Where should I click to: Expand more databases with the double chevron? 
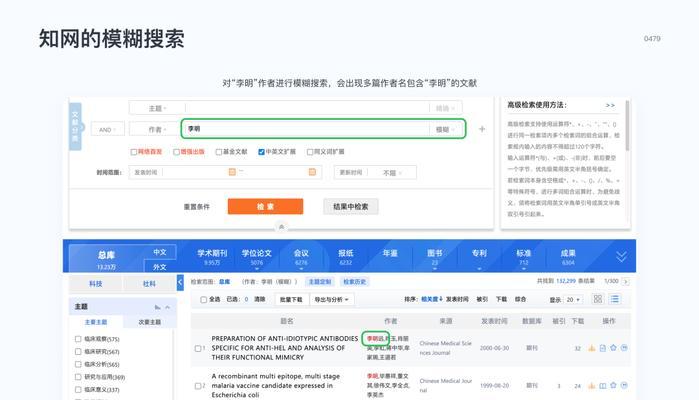pyautogui.click(x=621, y=256)
